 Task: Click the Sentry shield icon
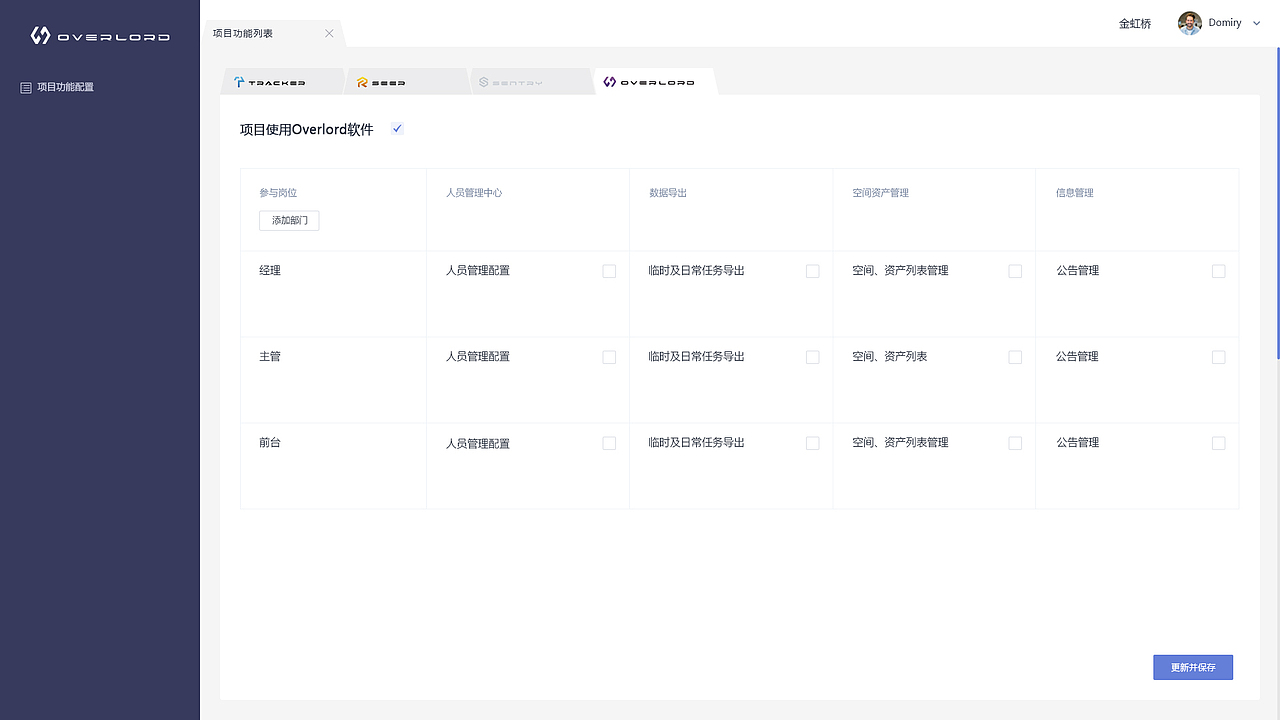pos(484,81)
